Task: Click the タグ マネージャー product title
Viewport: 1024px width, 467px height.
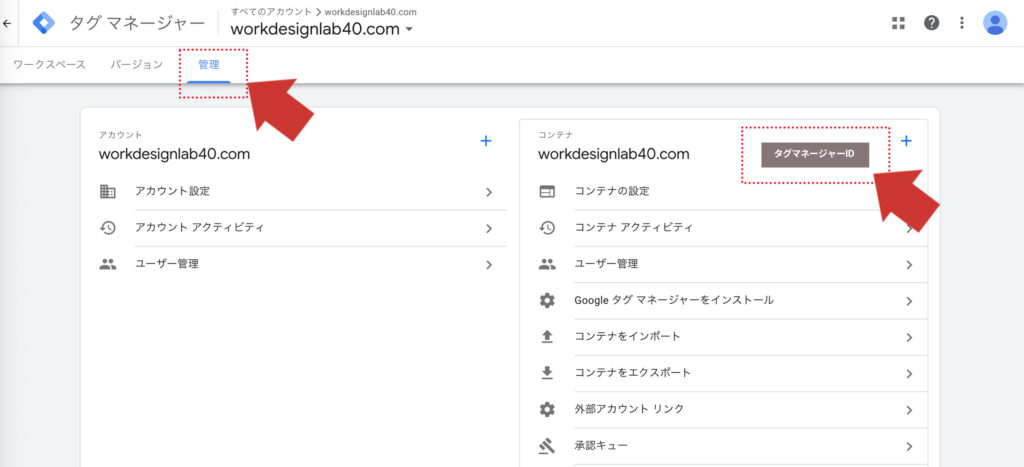Action: pyautogui.click(x=137, y=24)
